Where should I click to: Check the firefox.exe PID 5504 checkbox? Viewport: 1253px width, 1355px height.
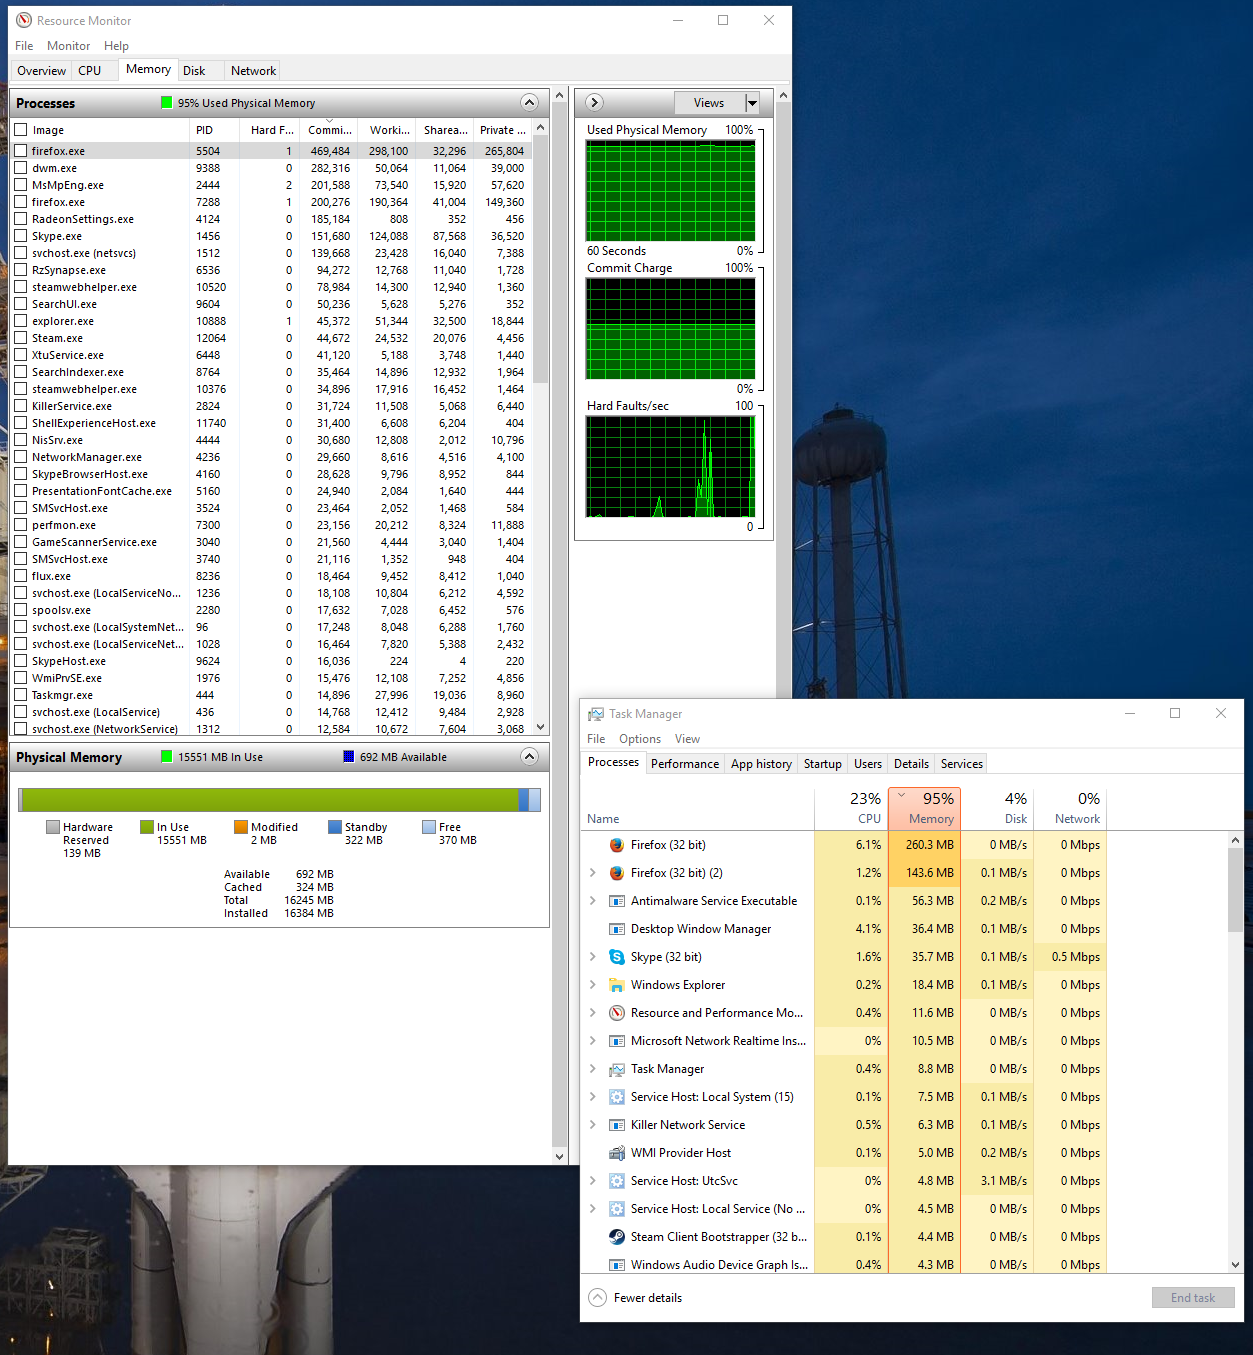[21, 150]
